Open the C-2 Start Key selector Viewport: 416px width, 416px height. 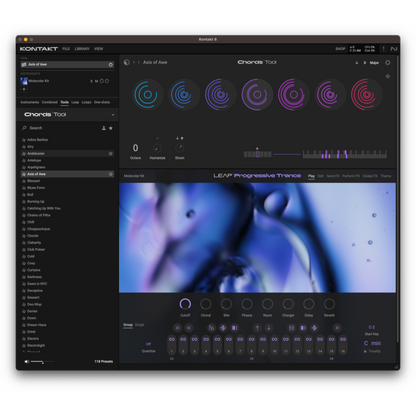372,327
